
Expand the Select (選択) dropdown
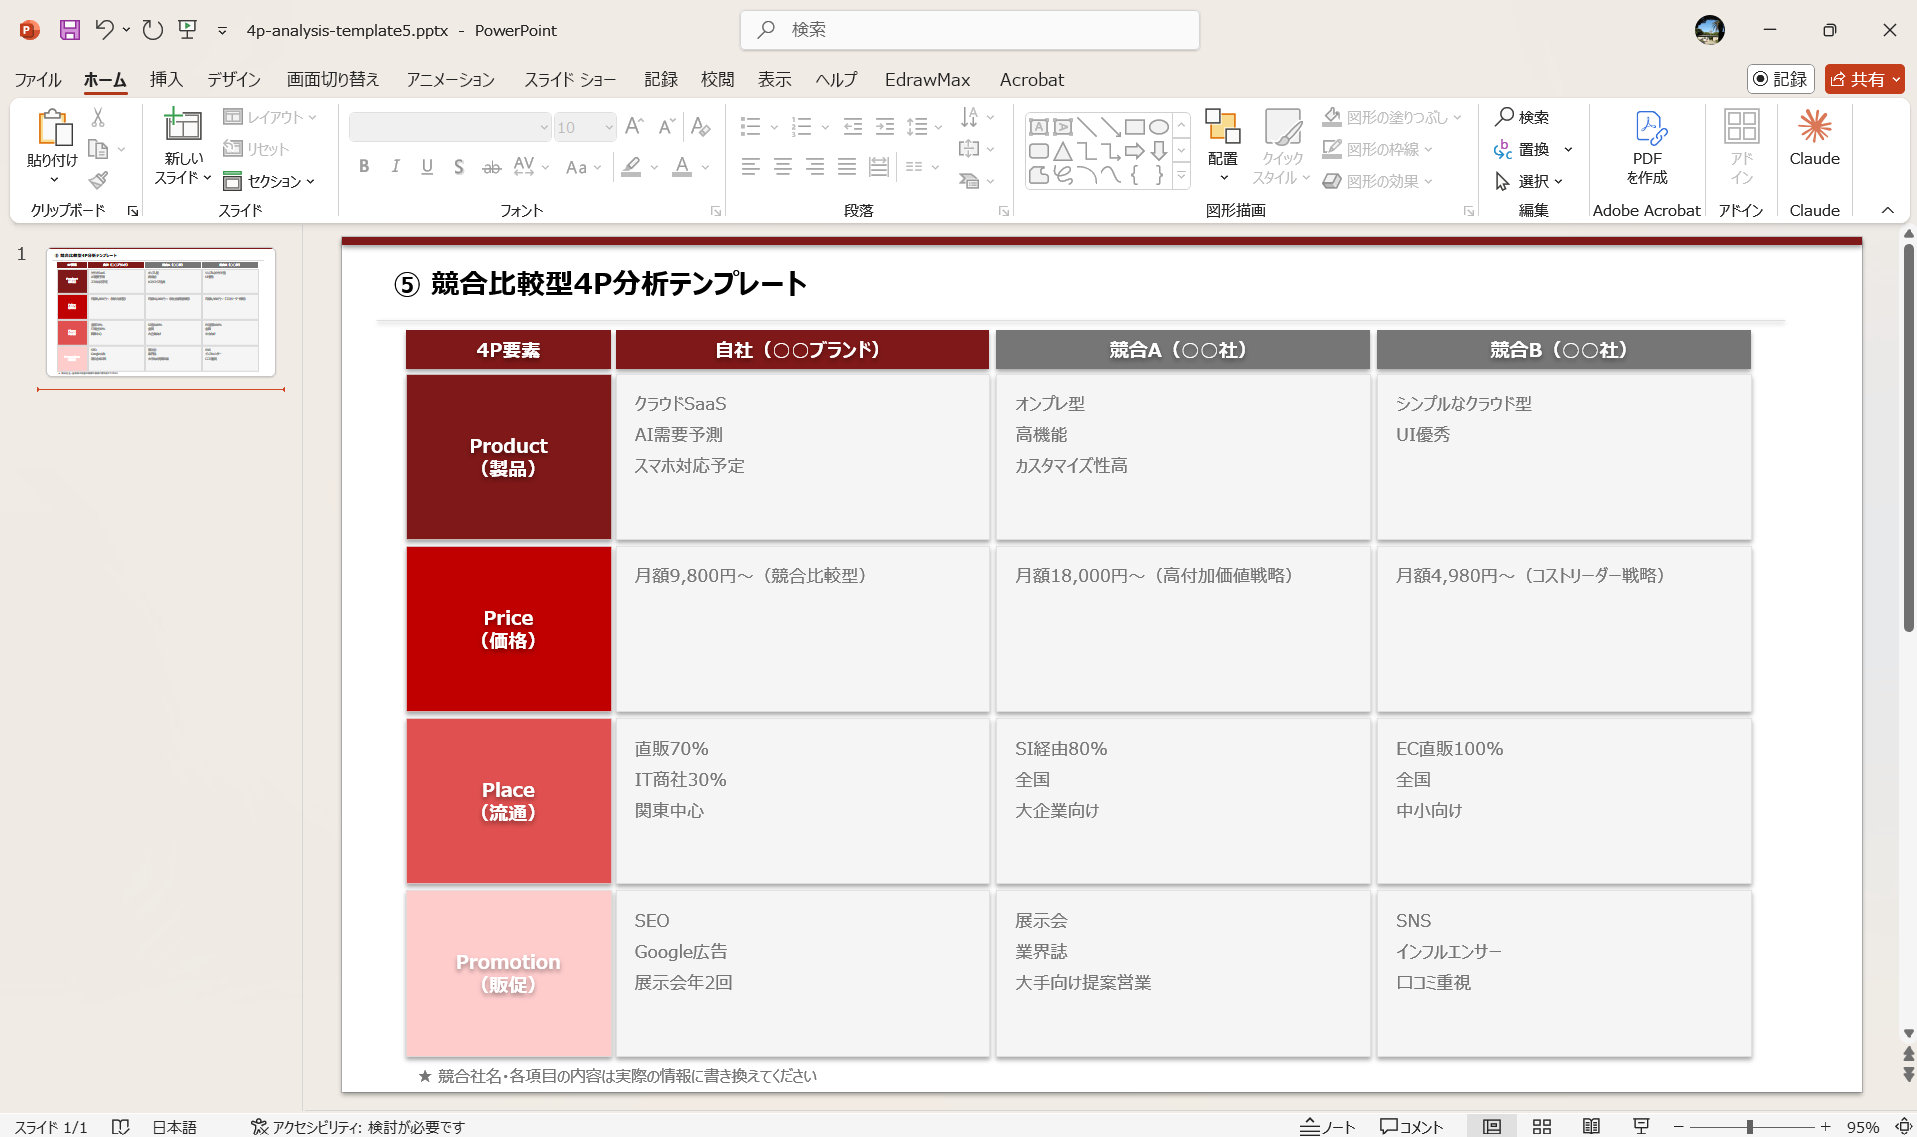1529,181
